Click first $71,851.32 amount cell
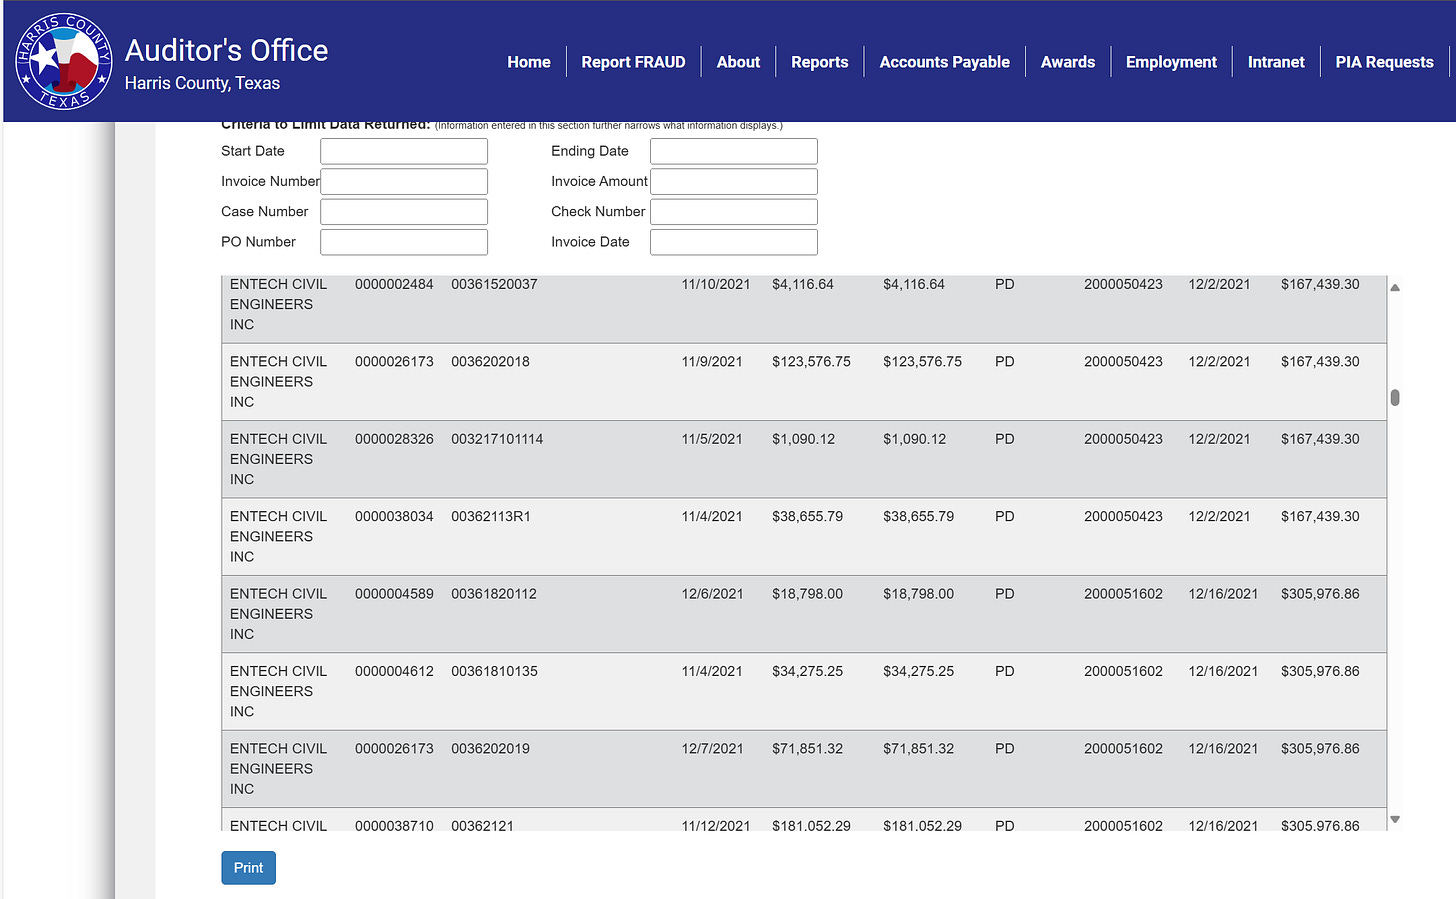This screenshot has width=1456, height=899. 807,748
